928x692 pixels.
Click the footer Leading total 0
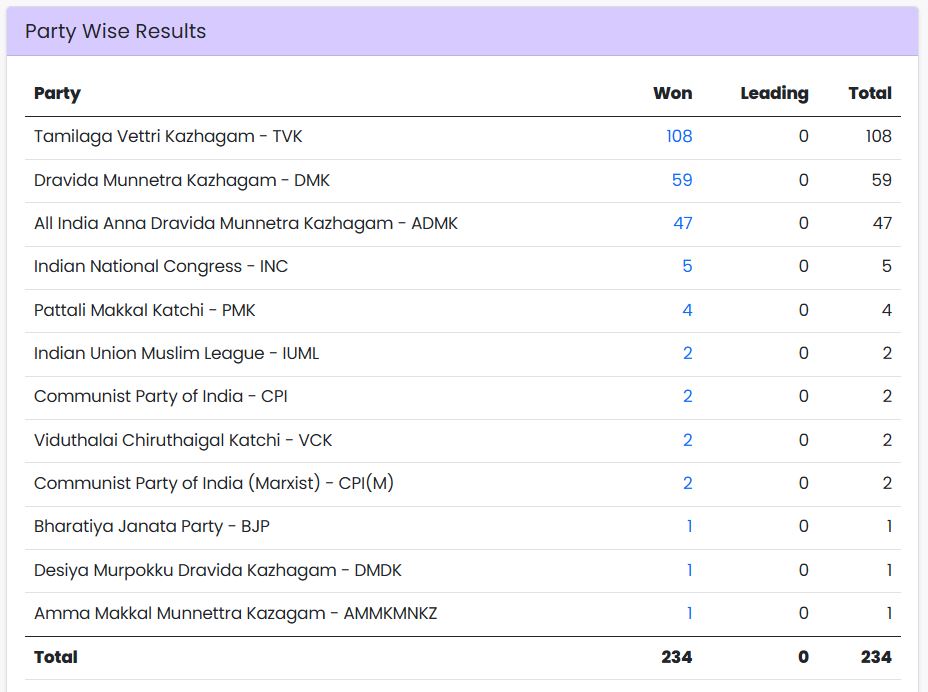pyautogui.click(x=803, y=657)
